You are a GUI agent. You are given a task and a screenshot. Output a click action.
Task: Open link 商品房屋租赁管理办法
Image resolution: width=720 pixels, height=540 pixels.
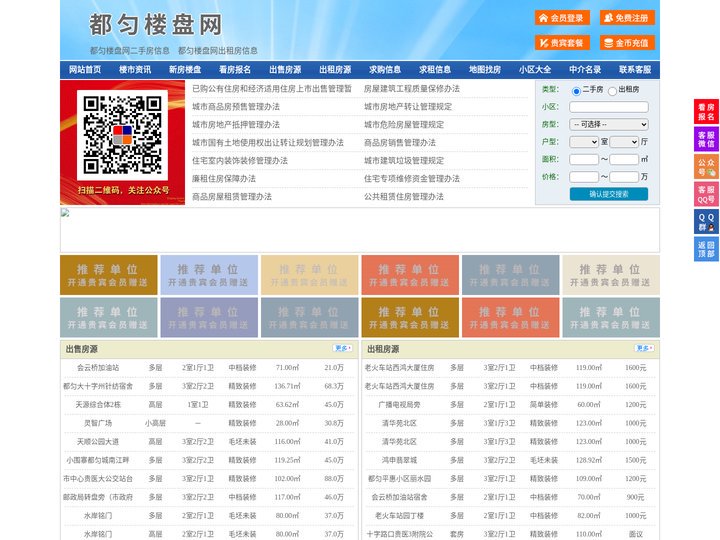pos(232,197)
